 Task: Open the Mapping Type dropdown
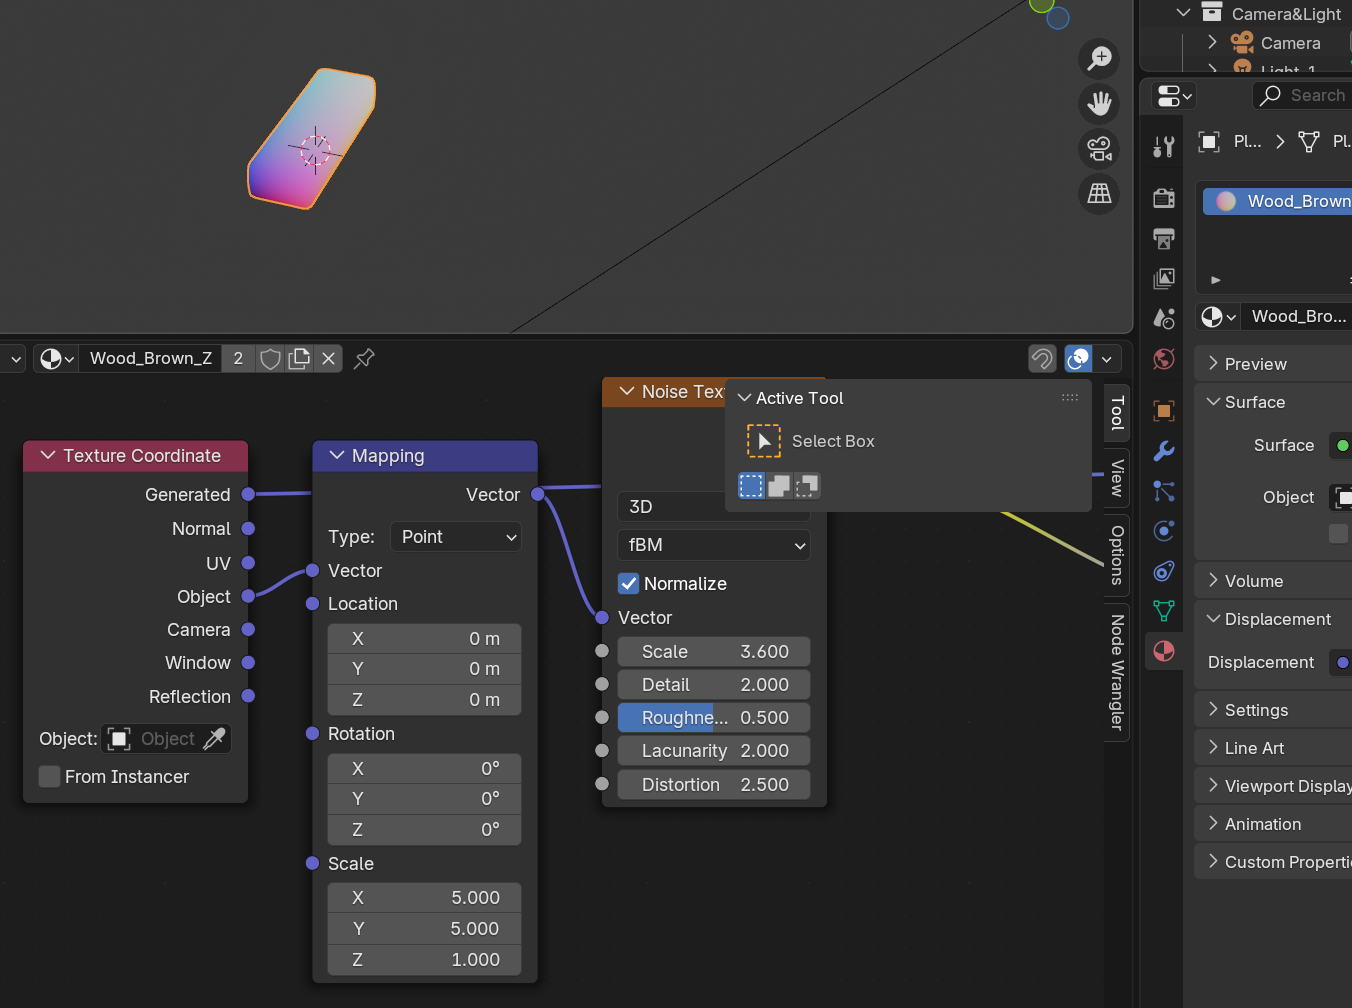point(456,537)
